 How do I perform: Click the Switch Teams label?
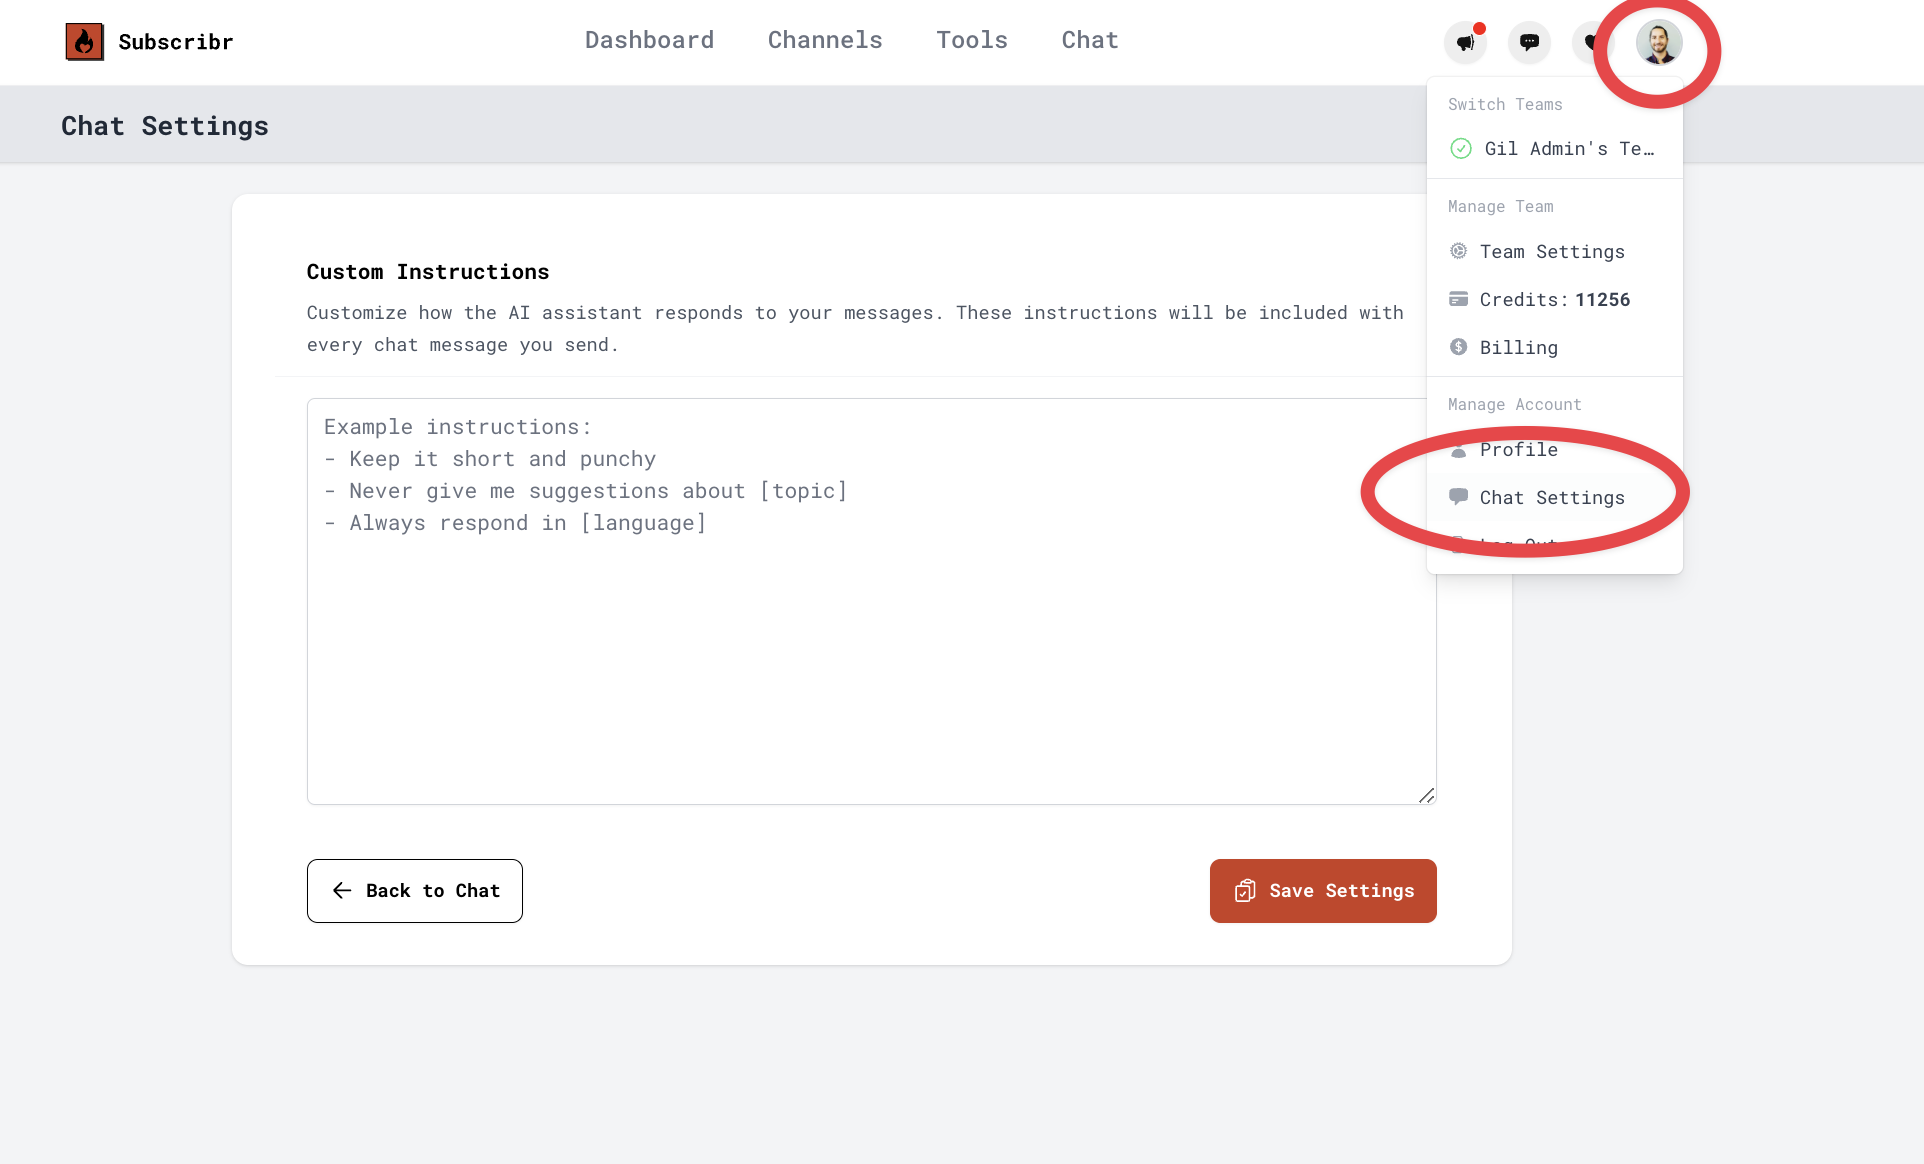pyautogui.click(x=1505, y=105)
